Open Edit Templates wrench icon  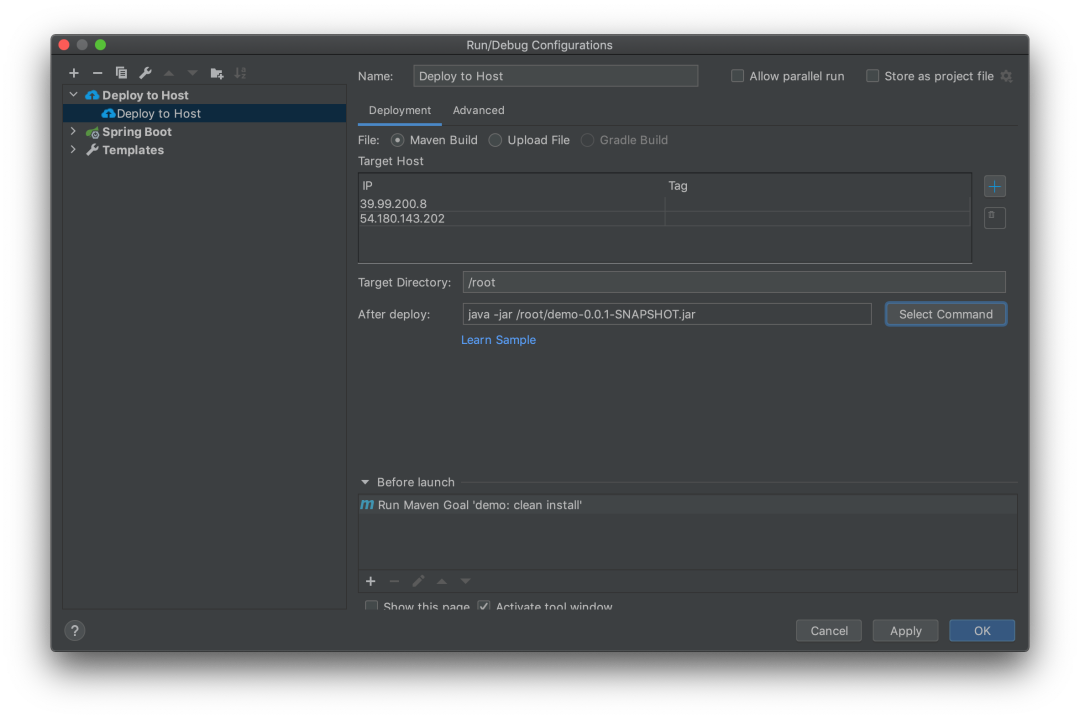click(x=145, y=73)
